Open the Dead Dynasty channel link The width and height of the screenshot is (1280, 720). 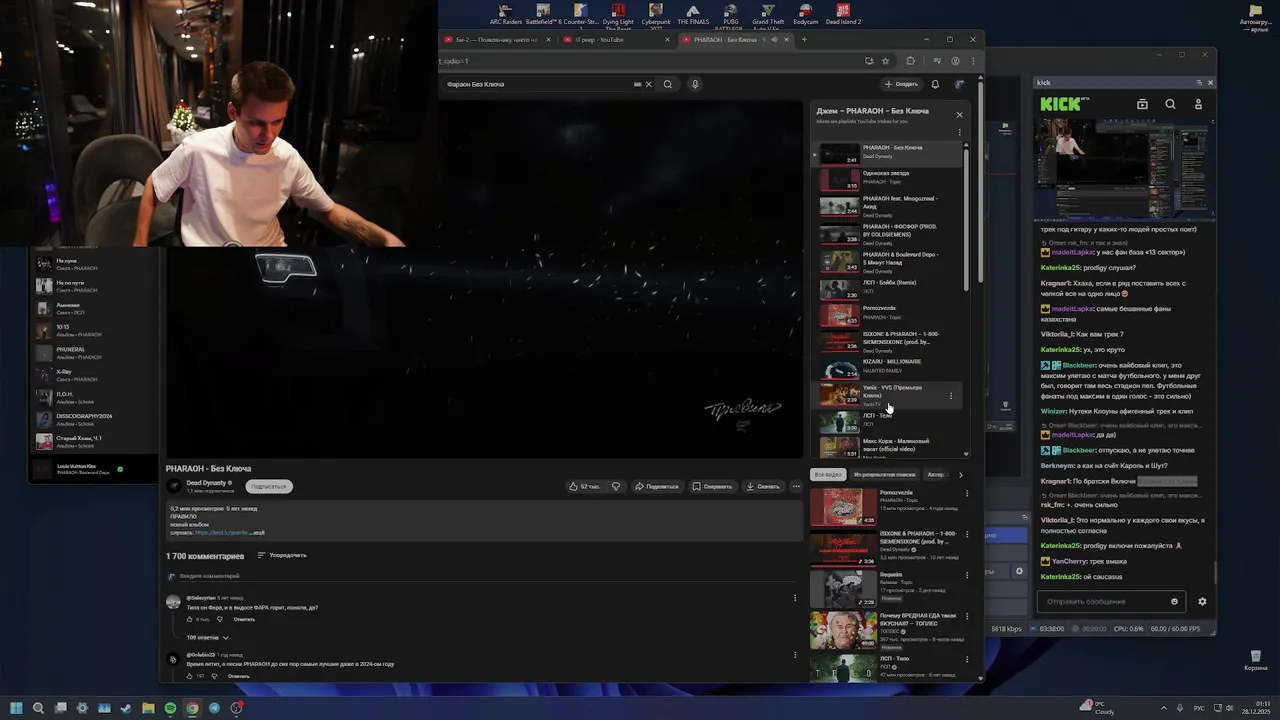point(205,483)
